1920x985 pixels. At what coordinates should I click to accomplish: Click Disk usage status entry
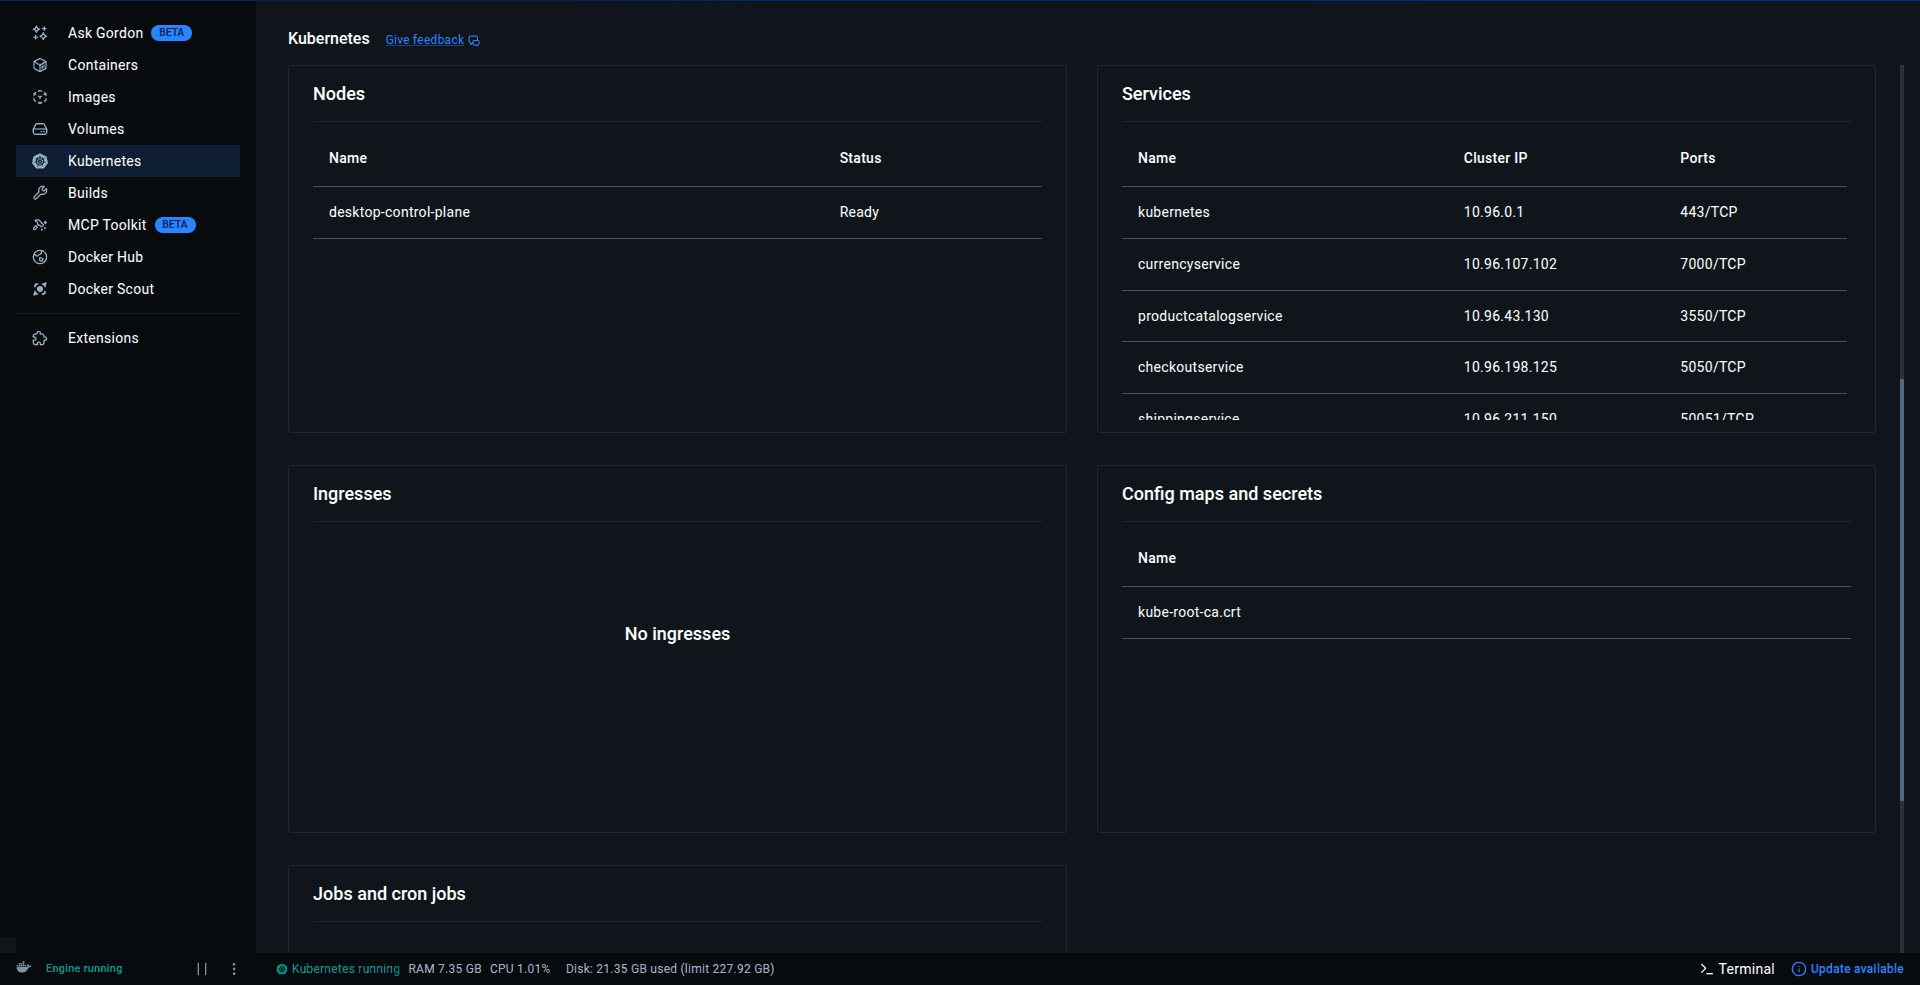(x=670, y=969)
